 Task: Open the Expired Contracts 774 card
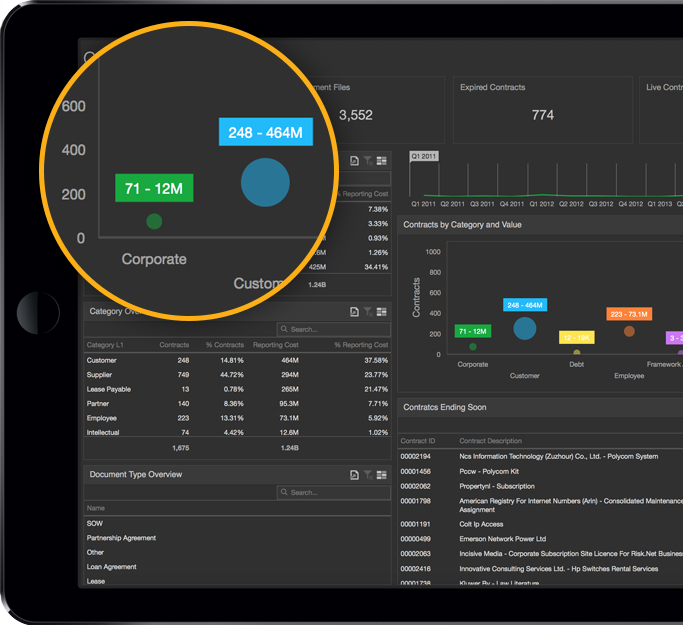543,110
